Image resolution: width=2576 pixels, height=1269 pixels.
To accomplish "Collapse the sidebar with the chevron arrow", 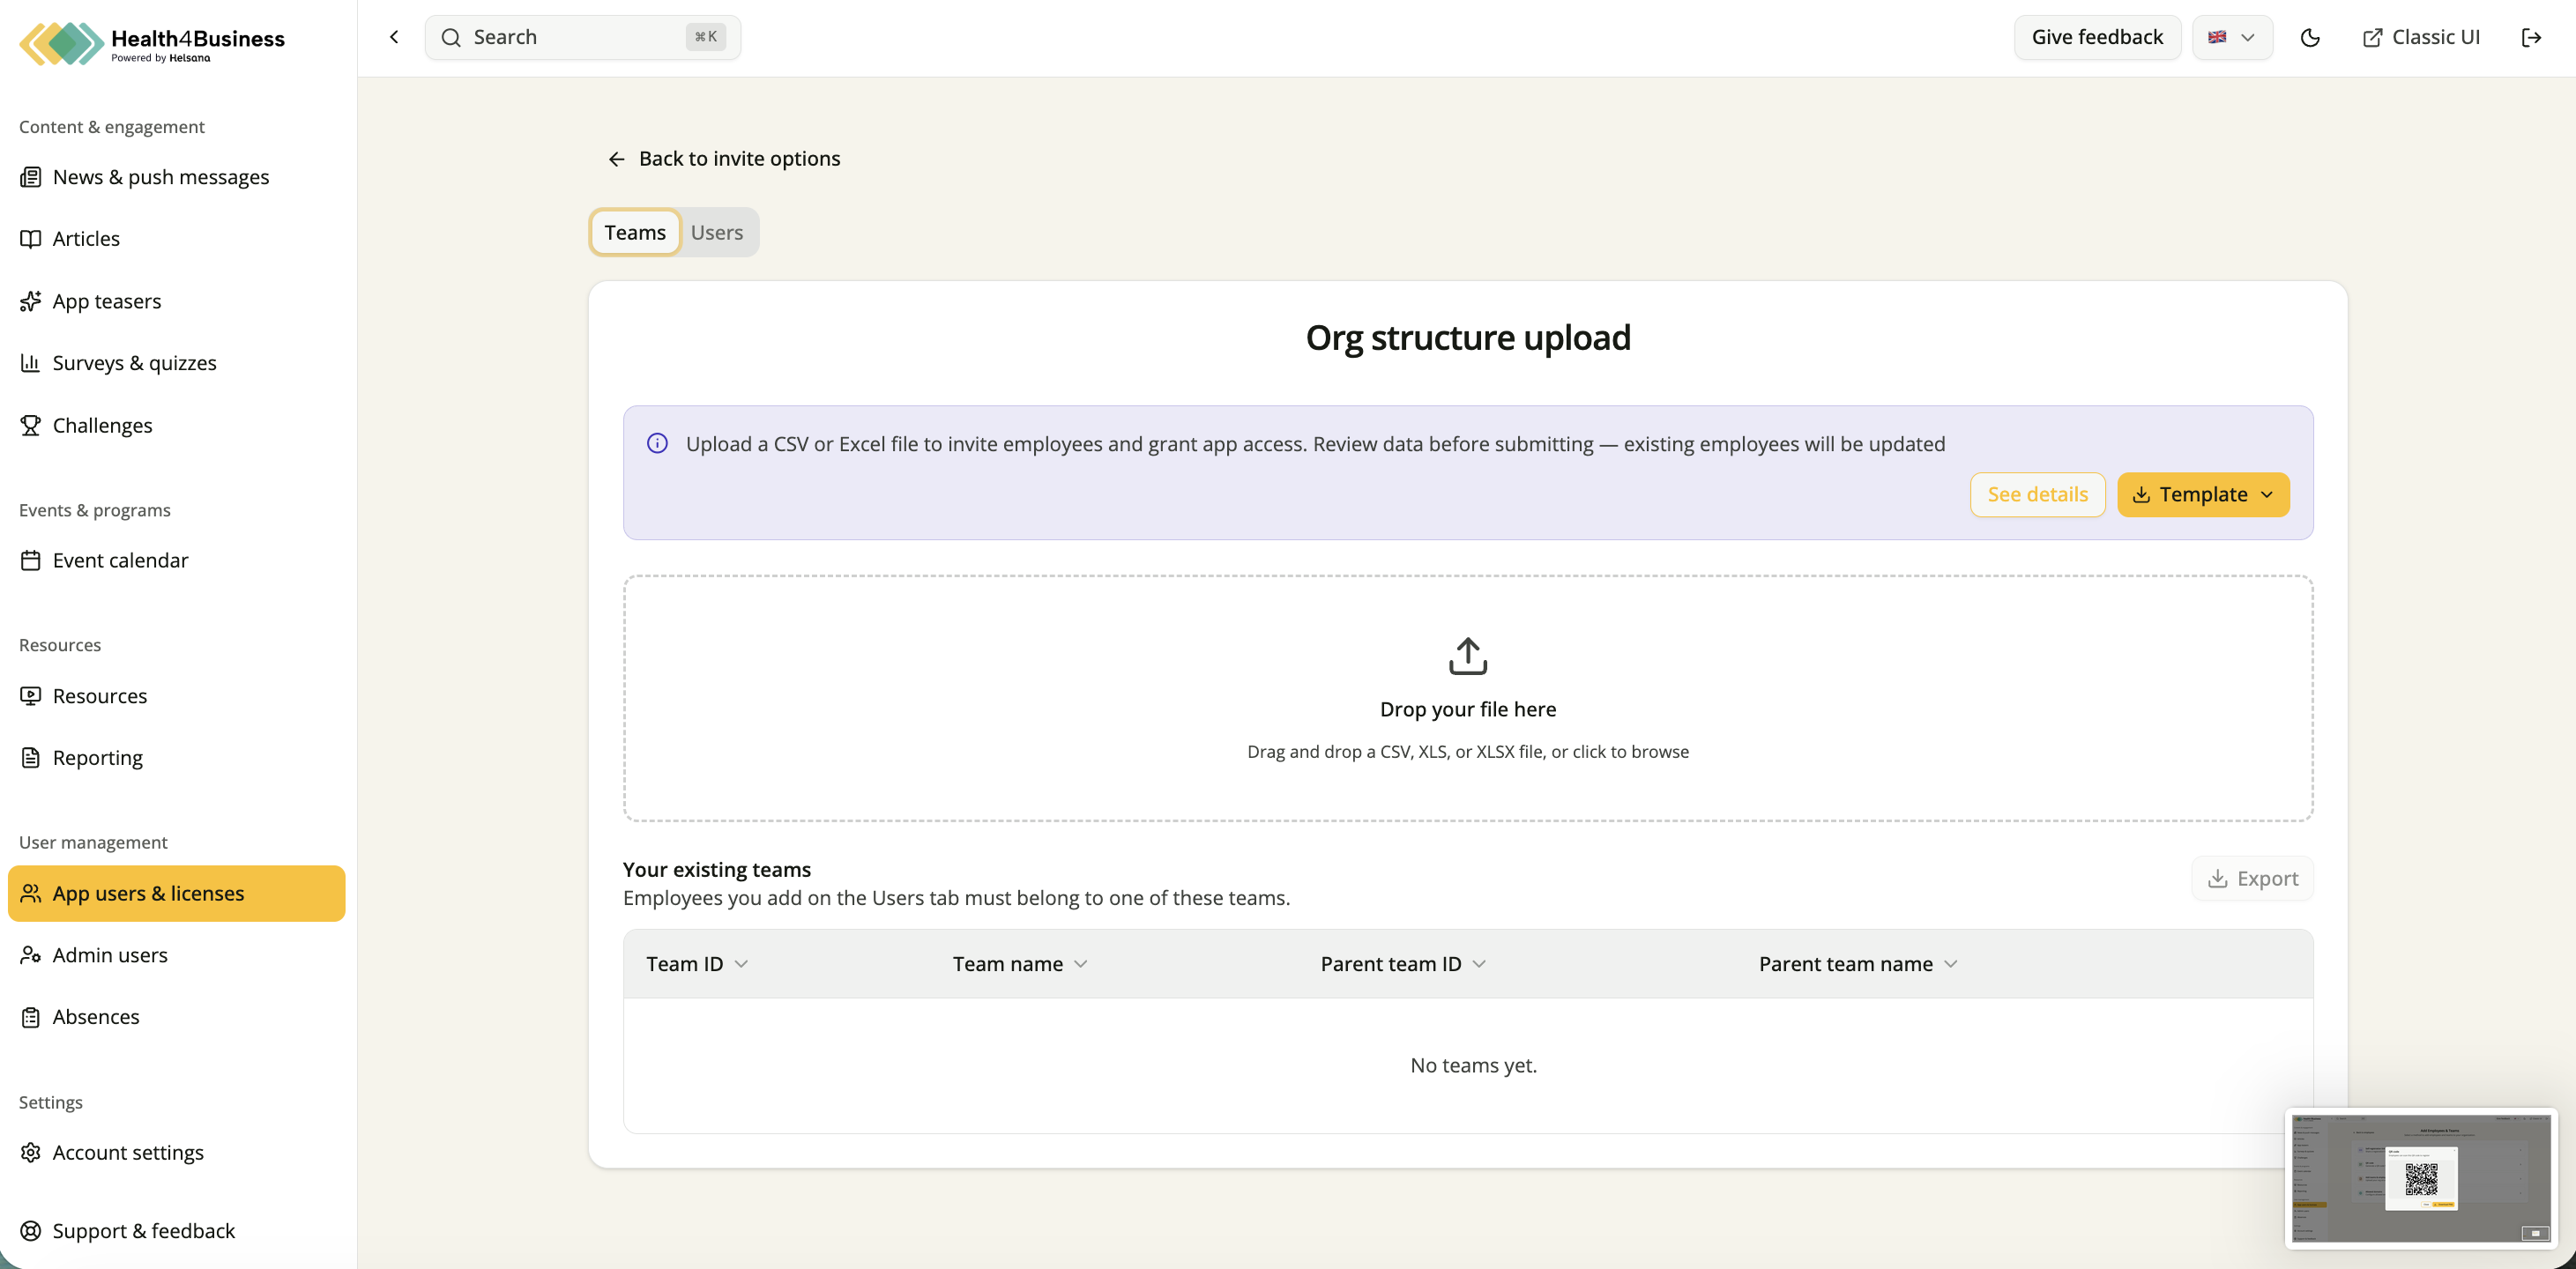I will click(394, 37).
